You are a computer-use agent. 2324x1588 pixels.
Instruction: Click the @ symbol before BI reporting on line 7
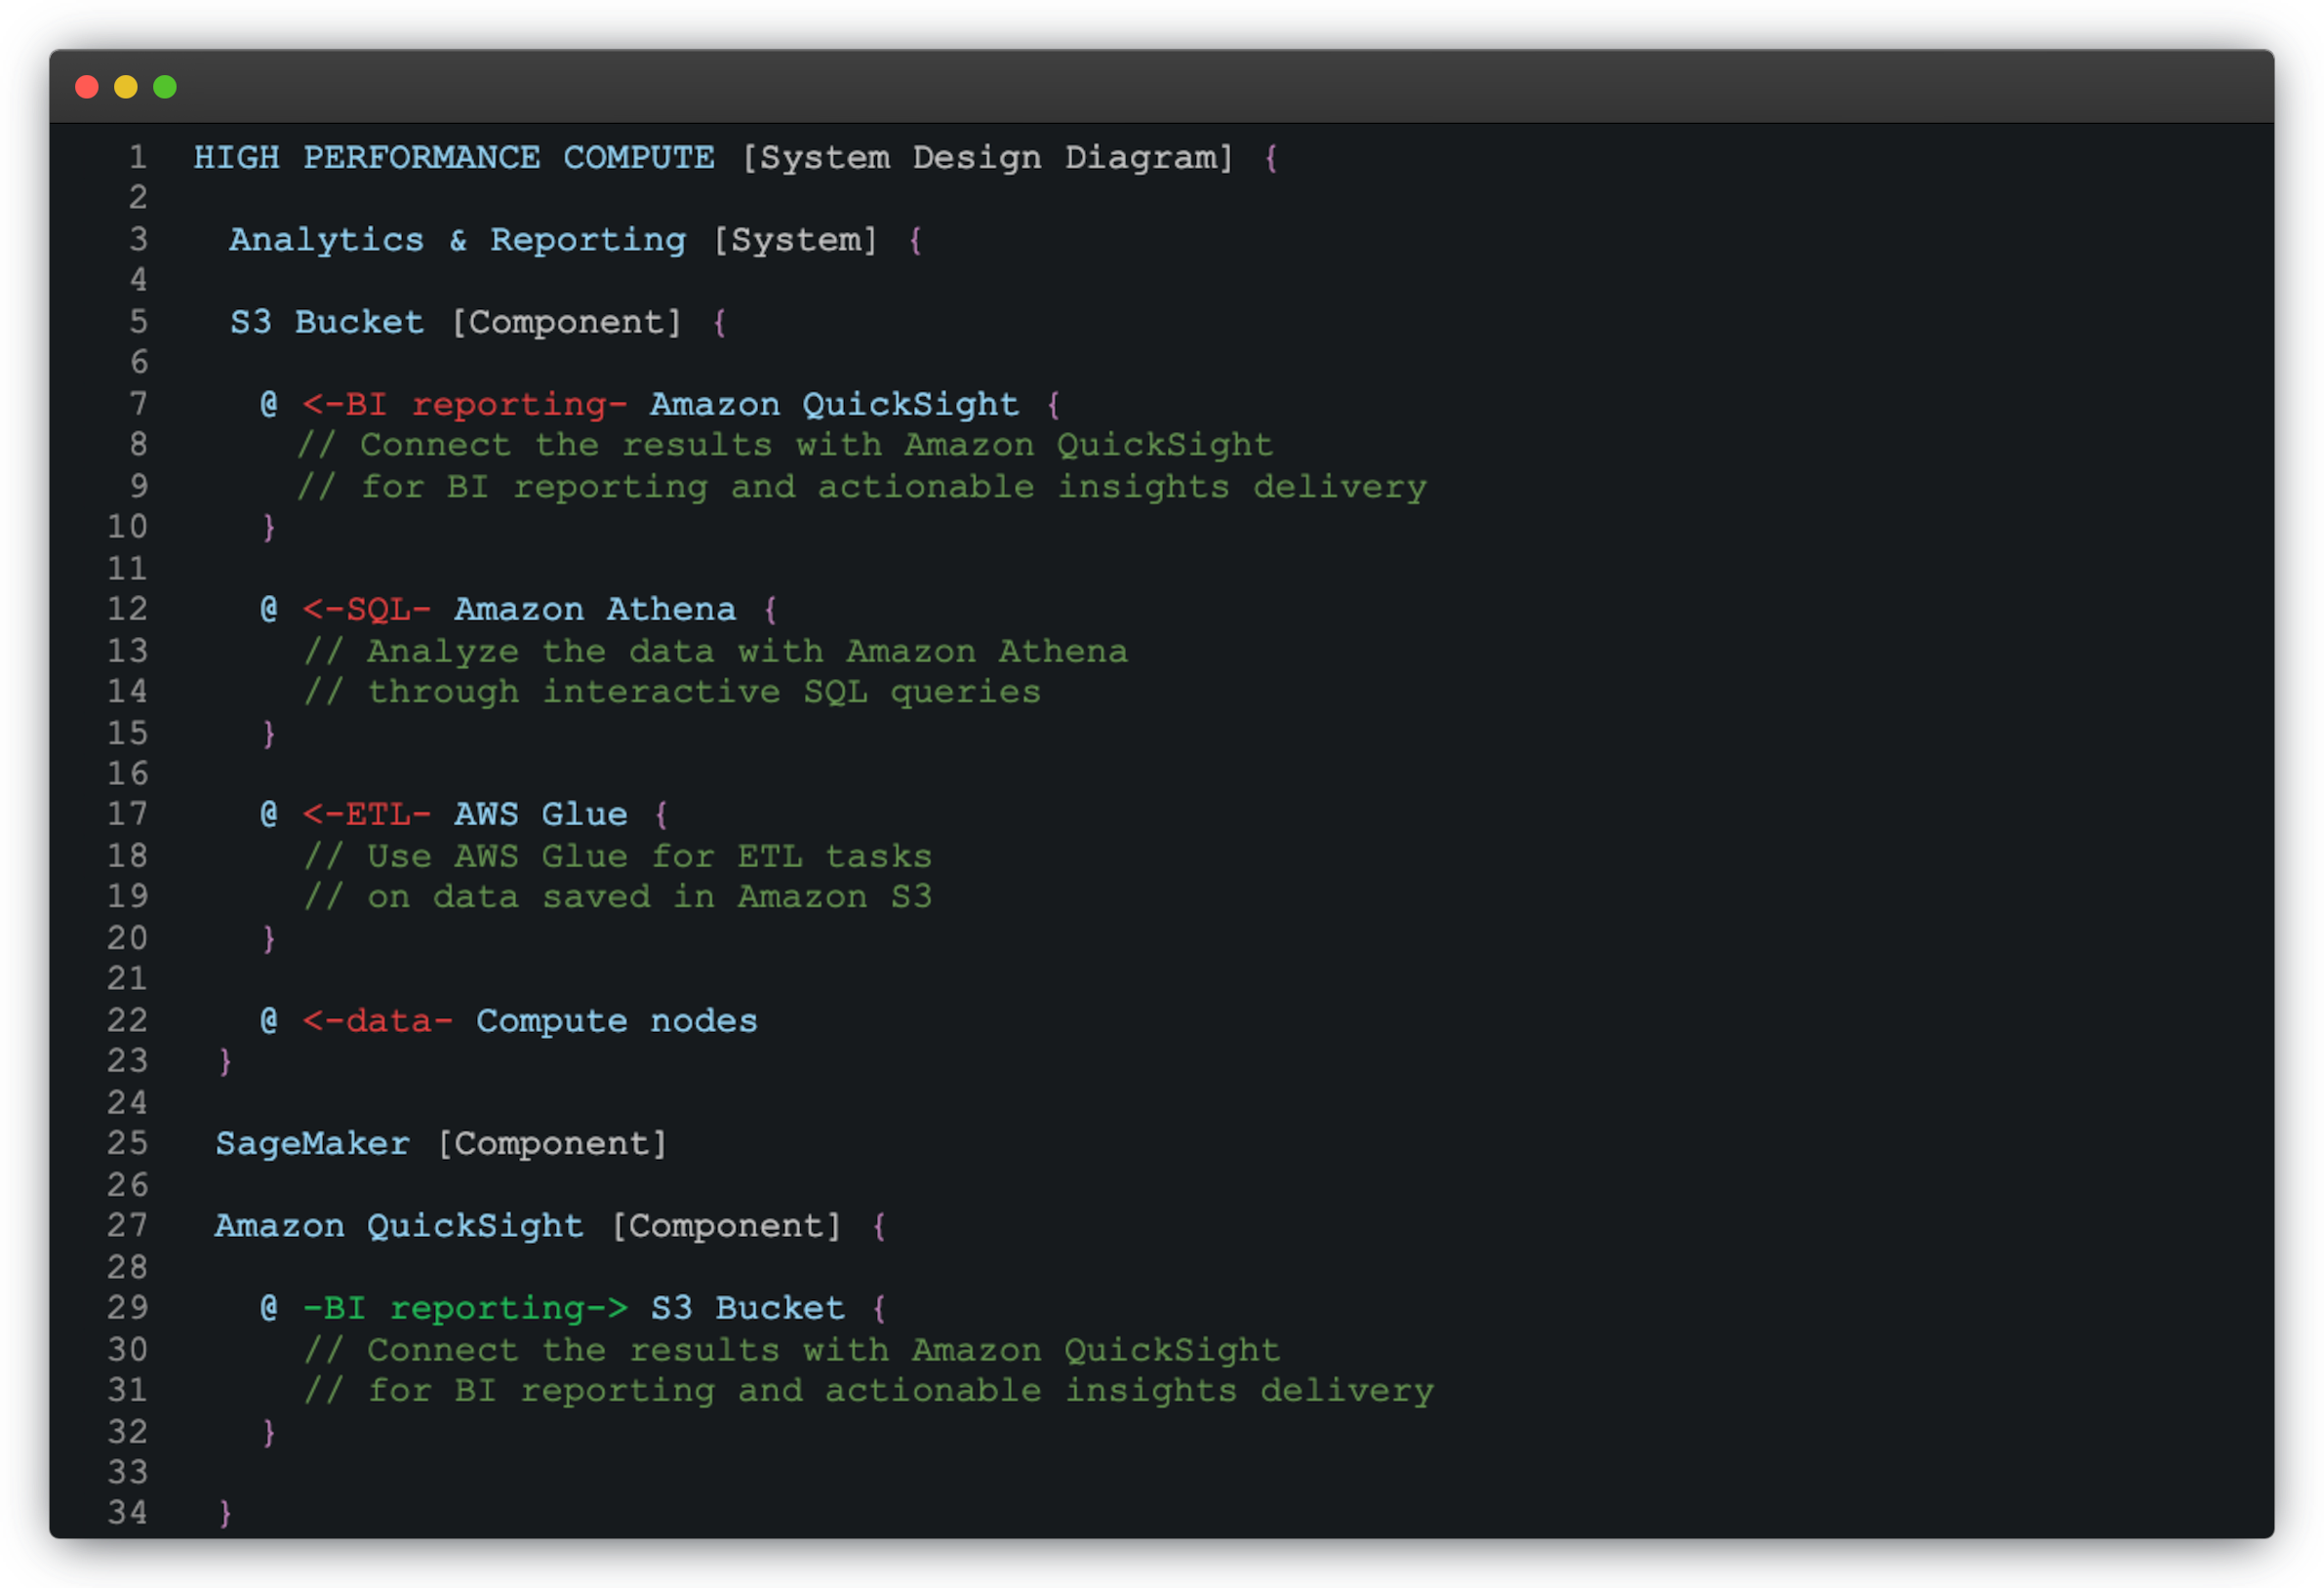tap(269, 404)
